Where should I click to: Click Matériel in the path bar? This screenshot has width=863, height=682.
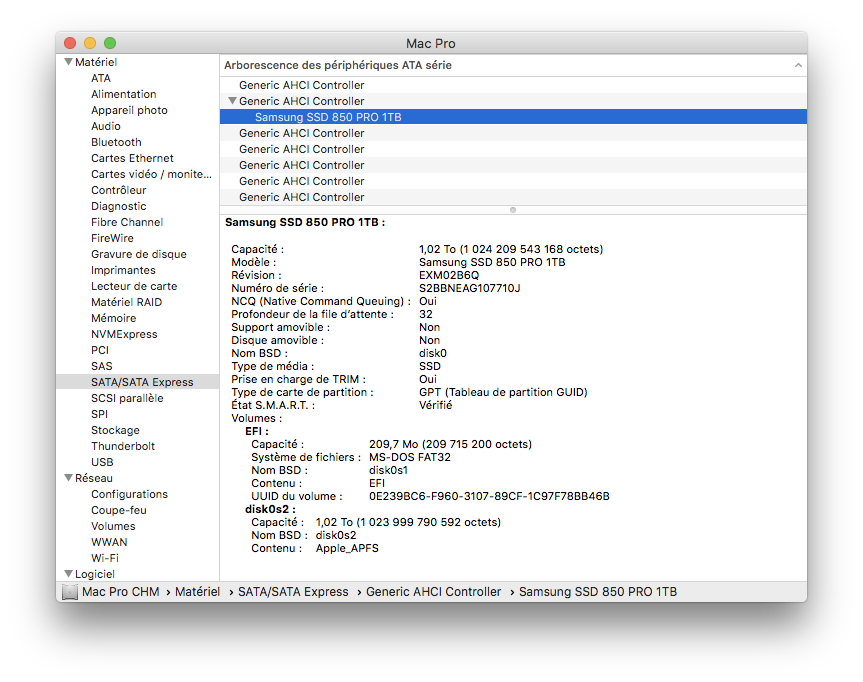197,592
